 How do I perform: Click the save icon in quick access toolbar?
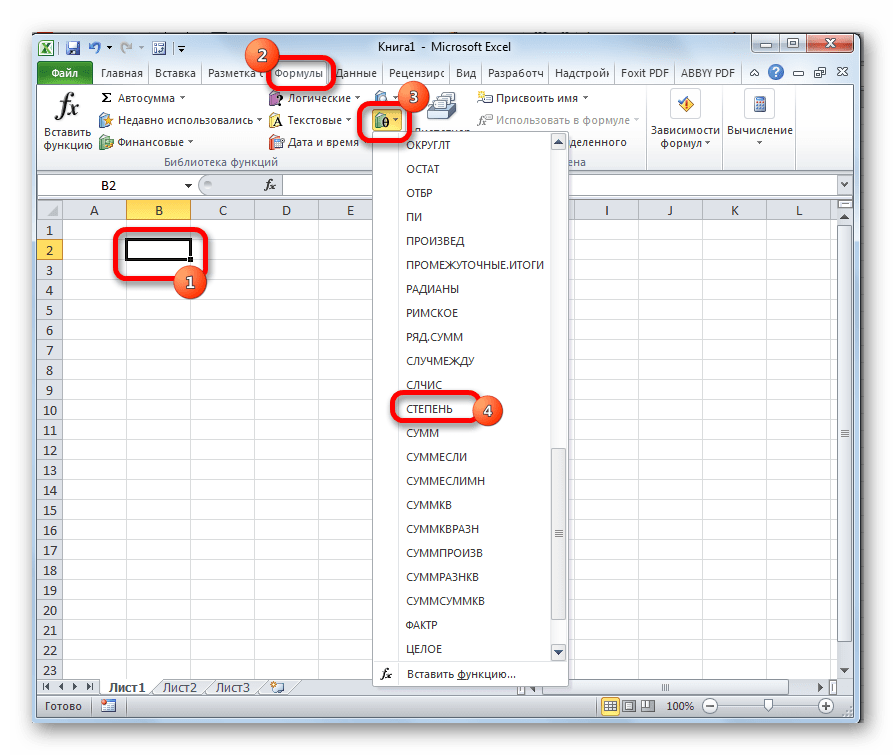73,47
